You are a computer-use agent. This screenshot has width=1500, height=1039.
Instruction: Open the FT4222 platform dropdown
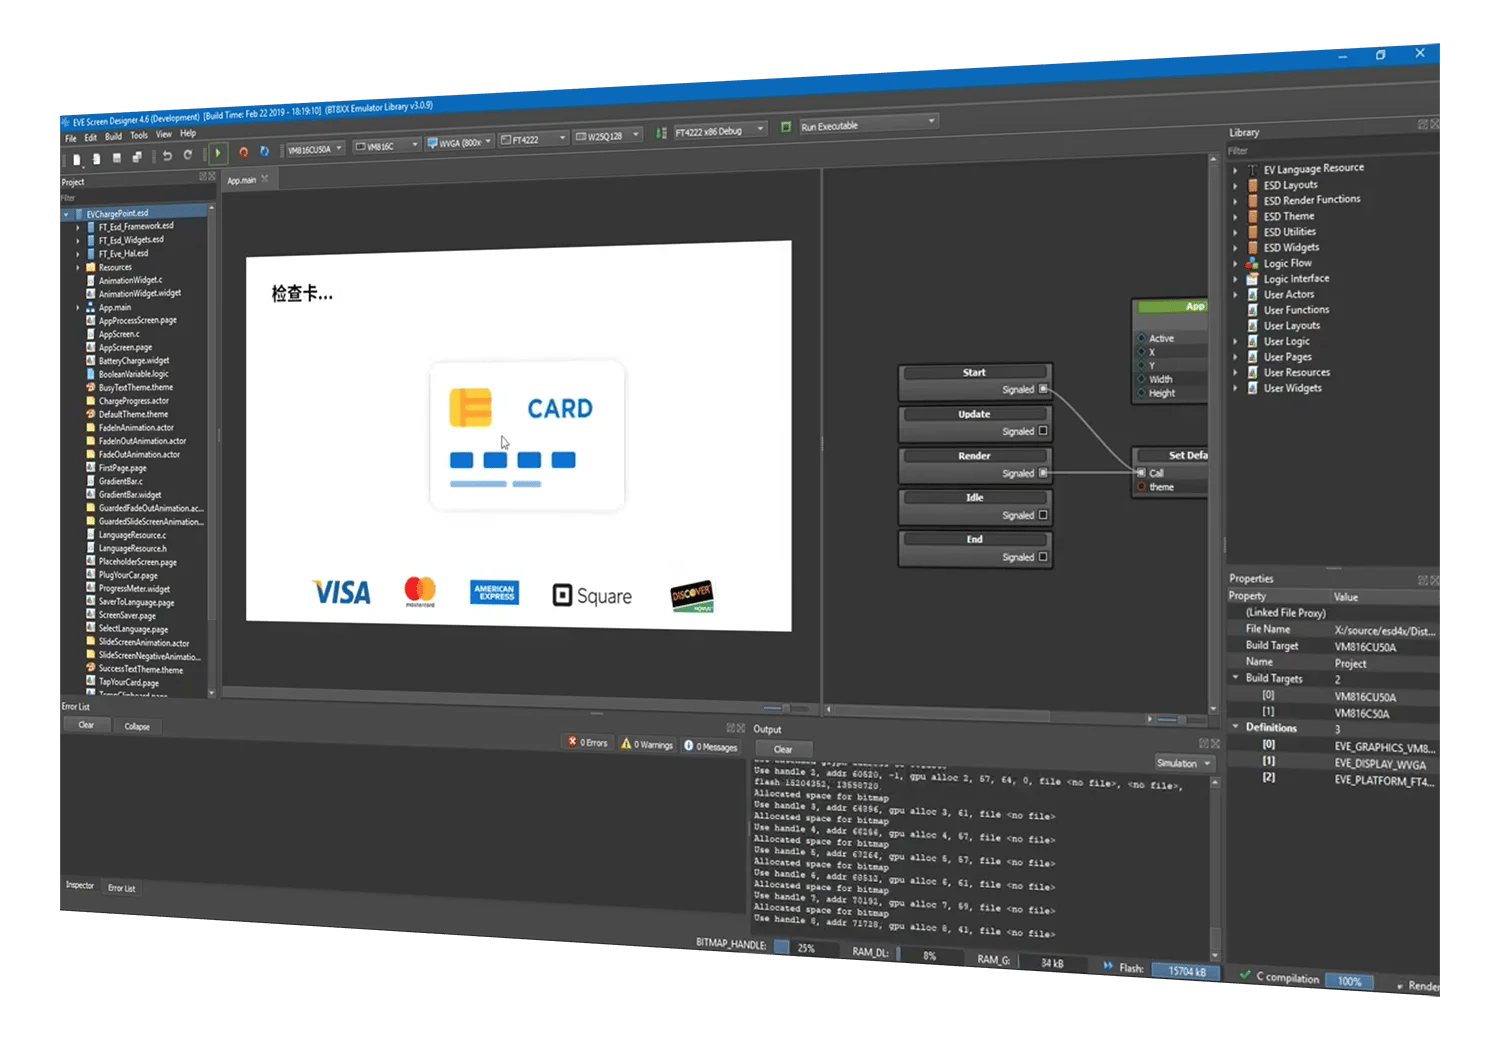point(533,140)
